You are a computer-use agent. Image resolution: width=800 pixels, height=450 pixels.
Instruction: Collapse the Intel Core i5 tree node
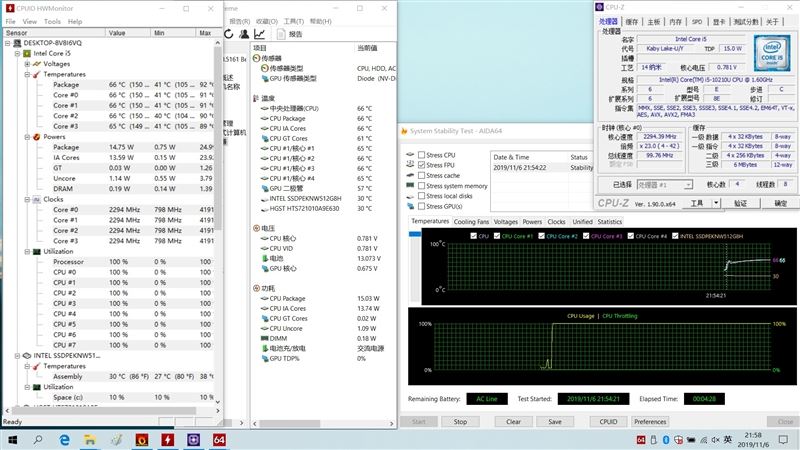point(17,53)
